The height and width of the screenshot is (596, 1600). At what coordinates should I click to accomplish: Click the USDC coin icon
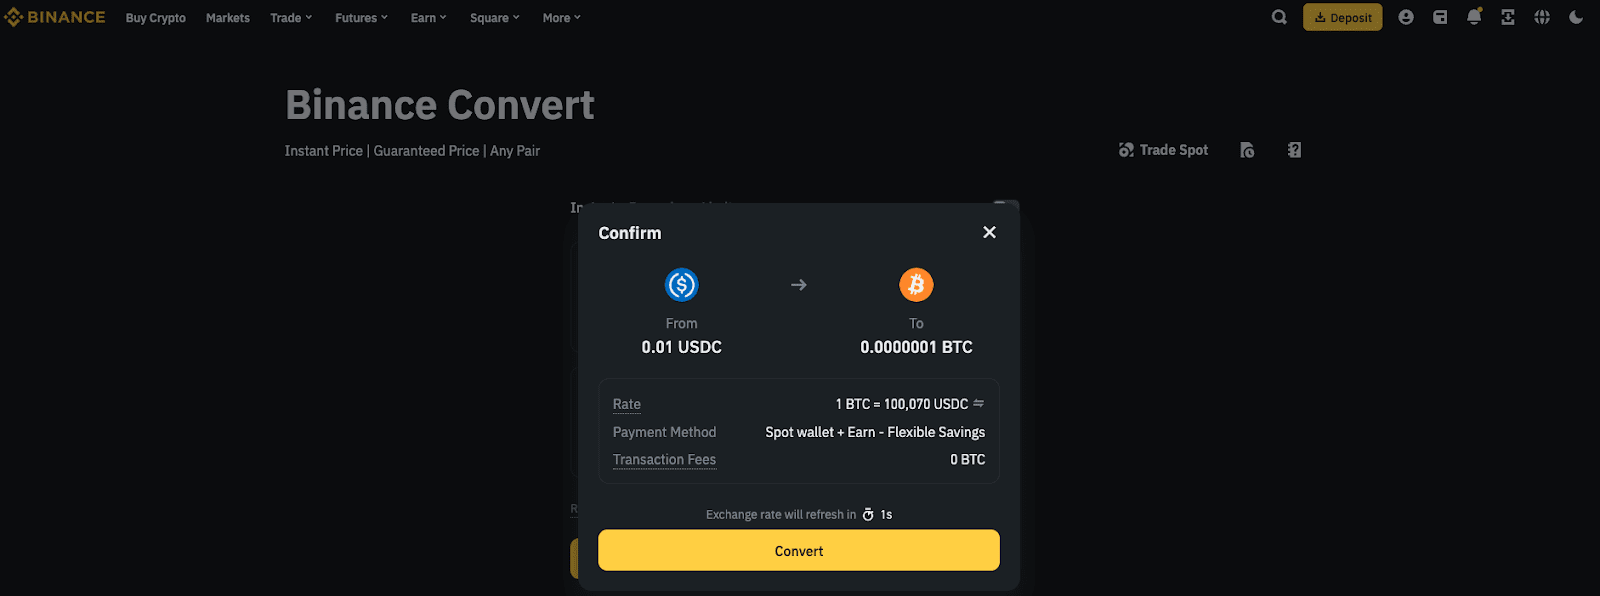[681, 285]
